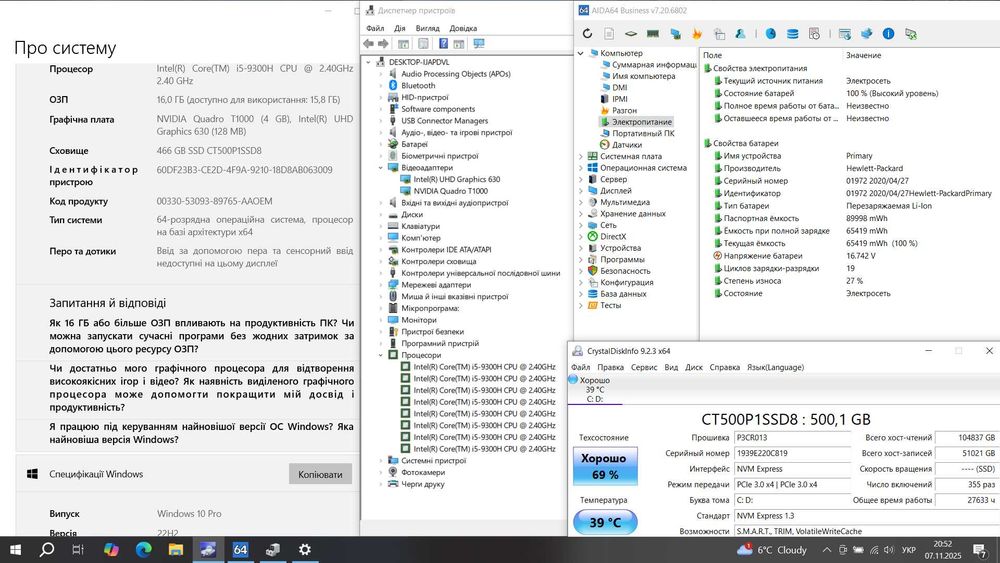
Task: Open Microsoft Edge from taskbar
Action: coord(143,550)
